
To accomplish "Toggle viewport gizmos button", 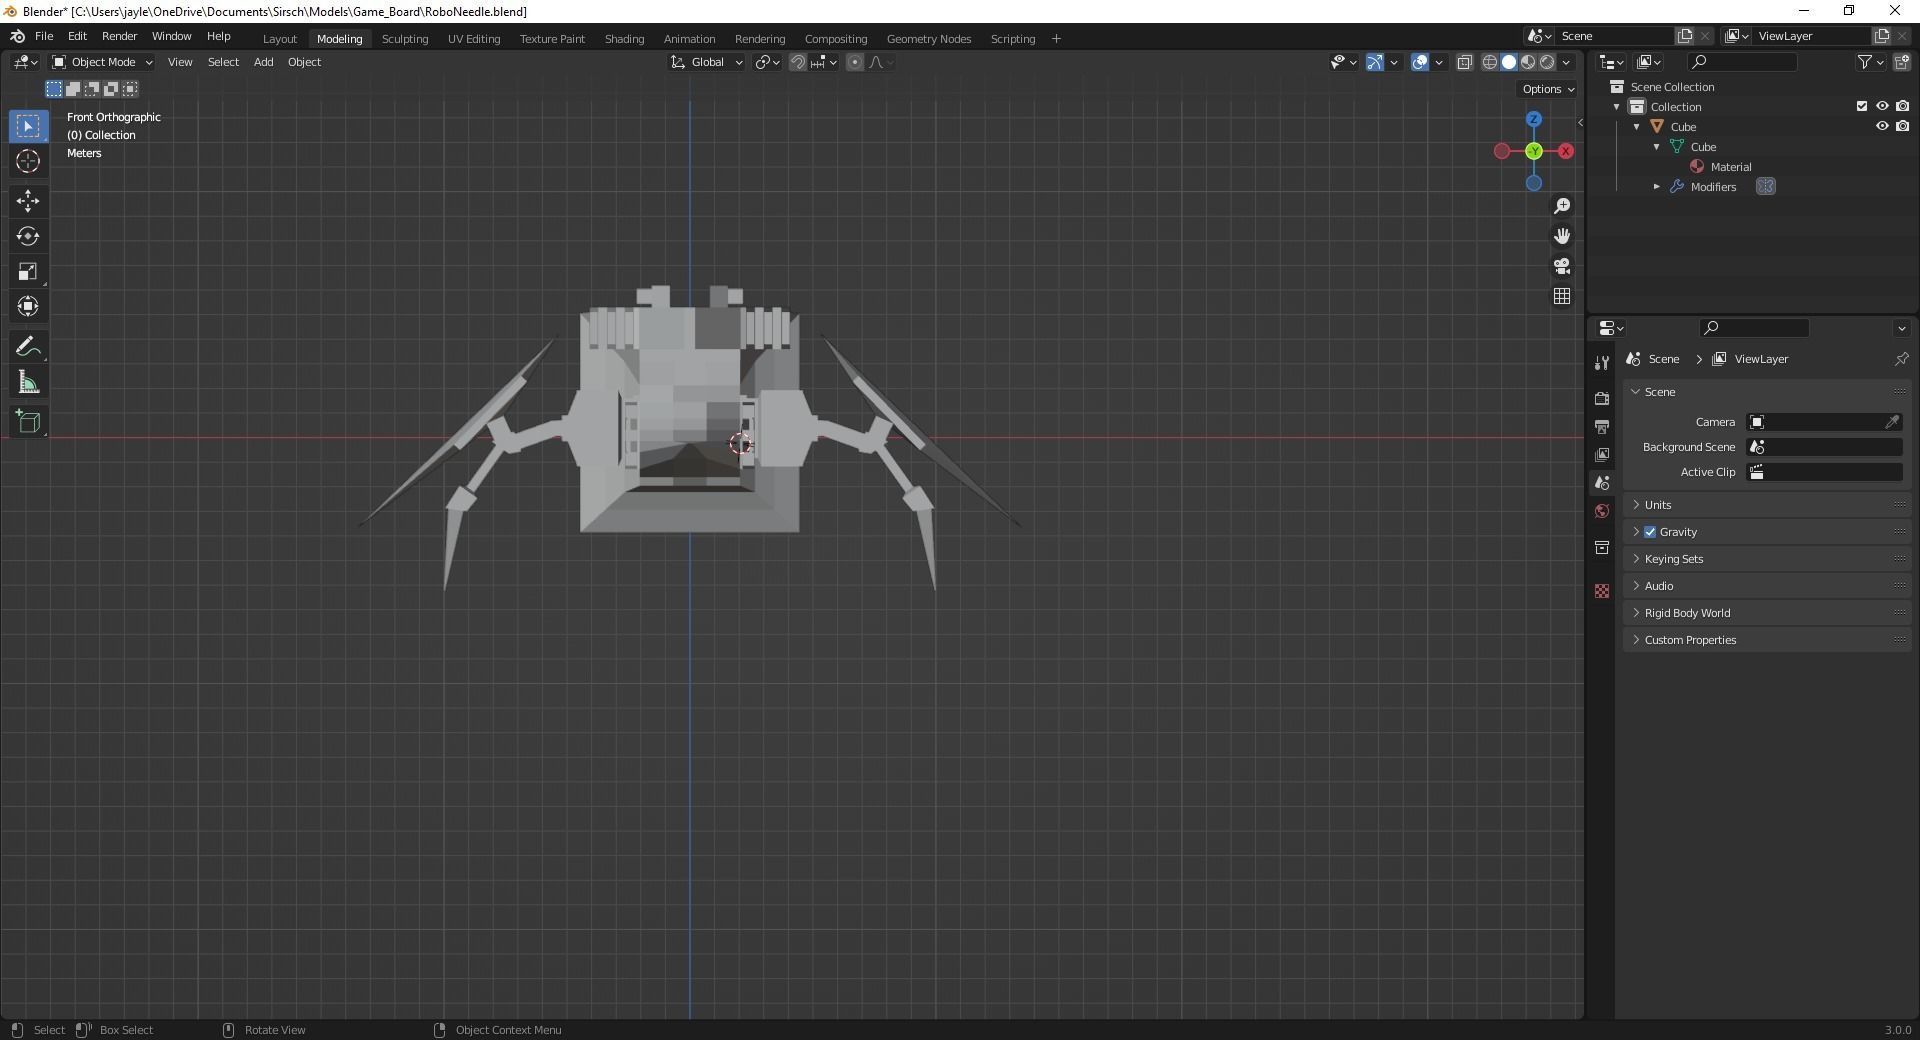I will (1375, 62).
